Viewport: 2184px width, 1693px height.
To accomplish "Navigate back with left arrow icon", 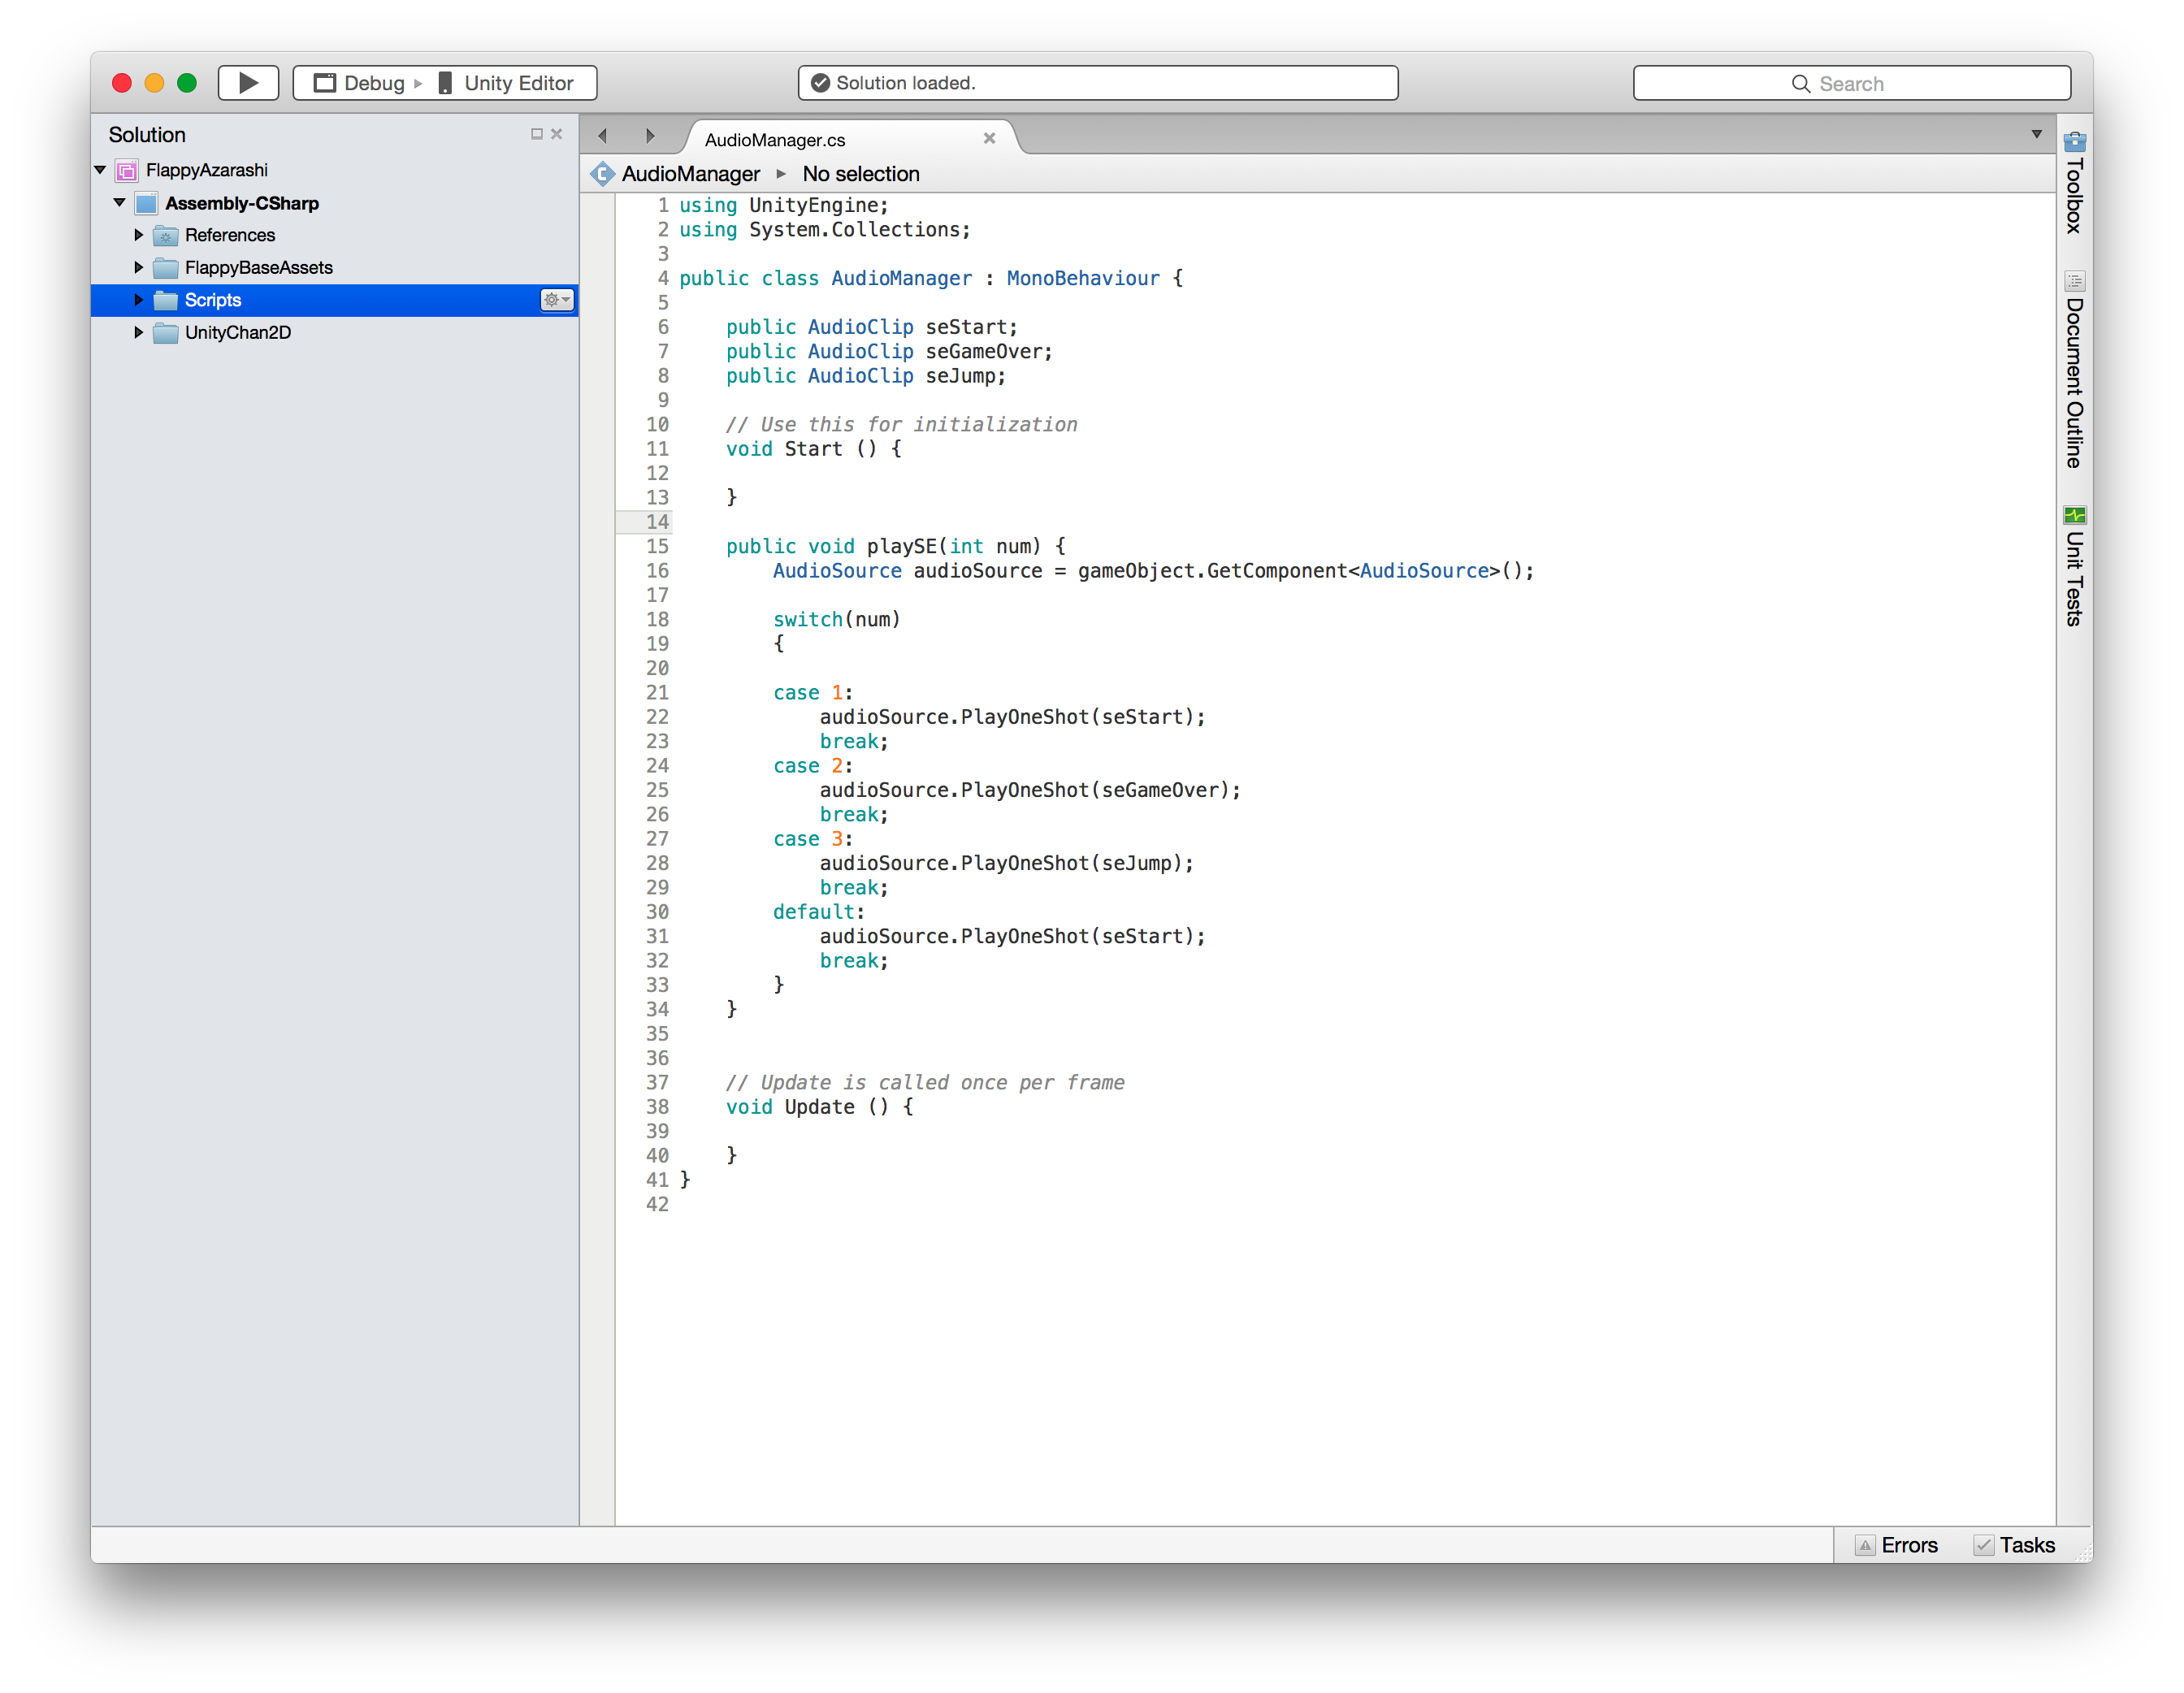I will pos(603,136).
